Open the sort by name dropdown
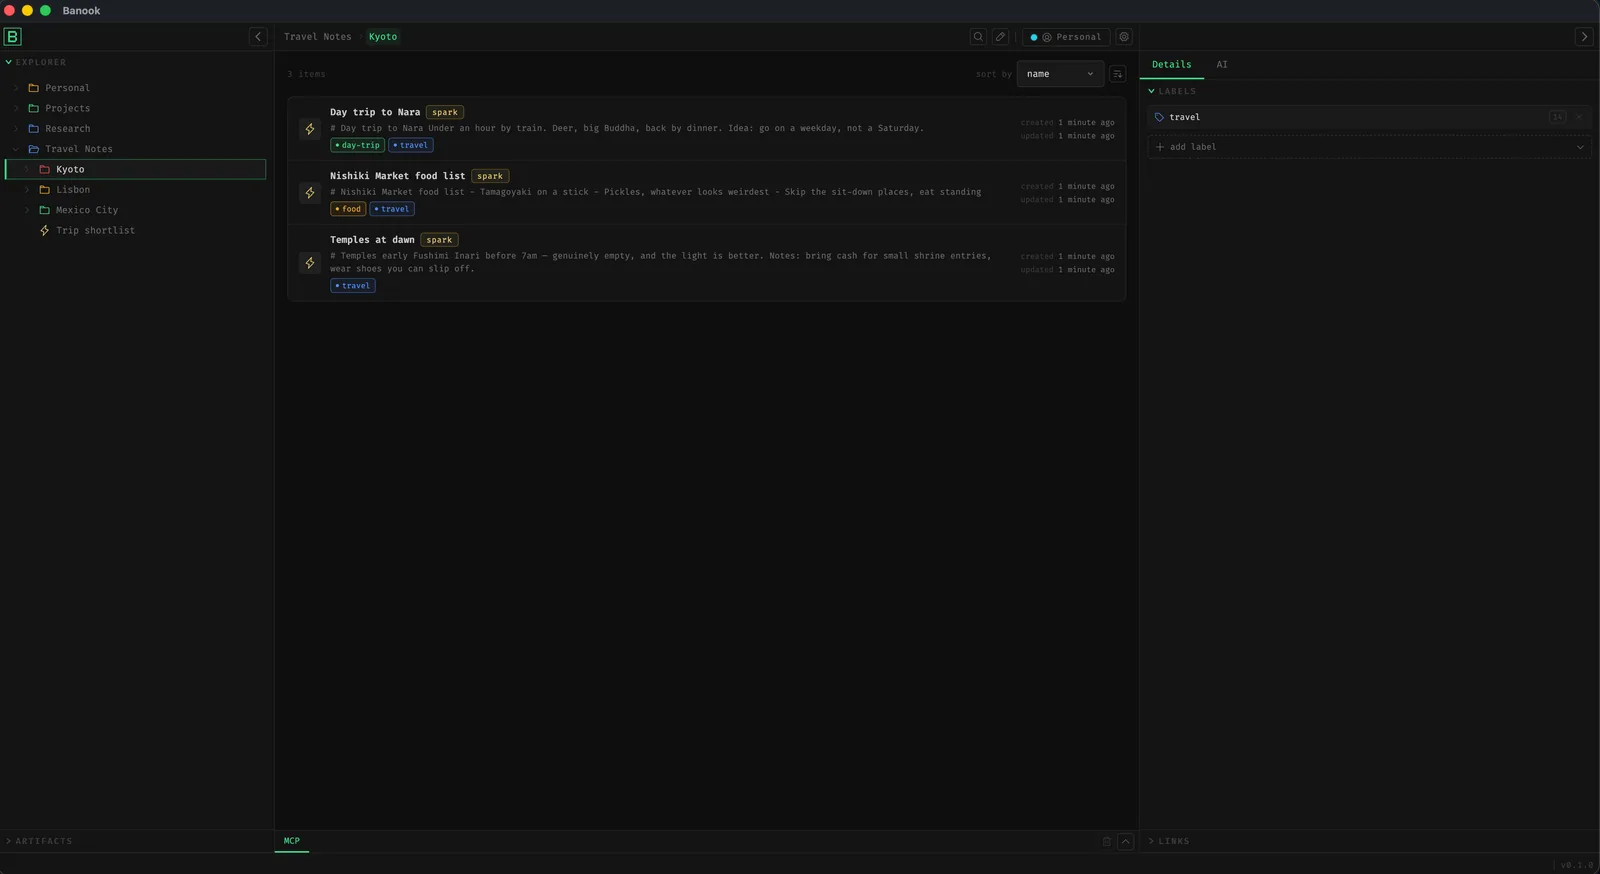1600x874 pixels. tap(1060, 74)
